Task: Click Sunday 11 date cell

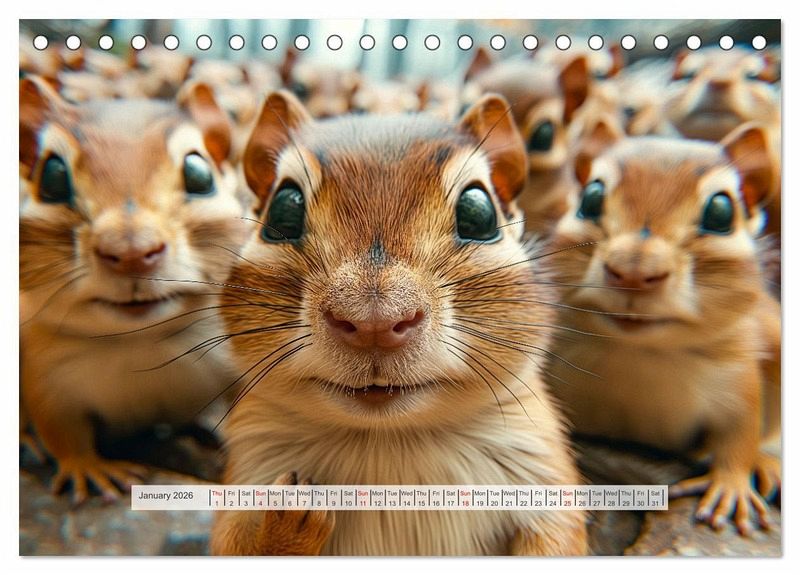Action: (x=363, y=497)
